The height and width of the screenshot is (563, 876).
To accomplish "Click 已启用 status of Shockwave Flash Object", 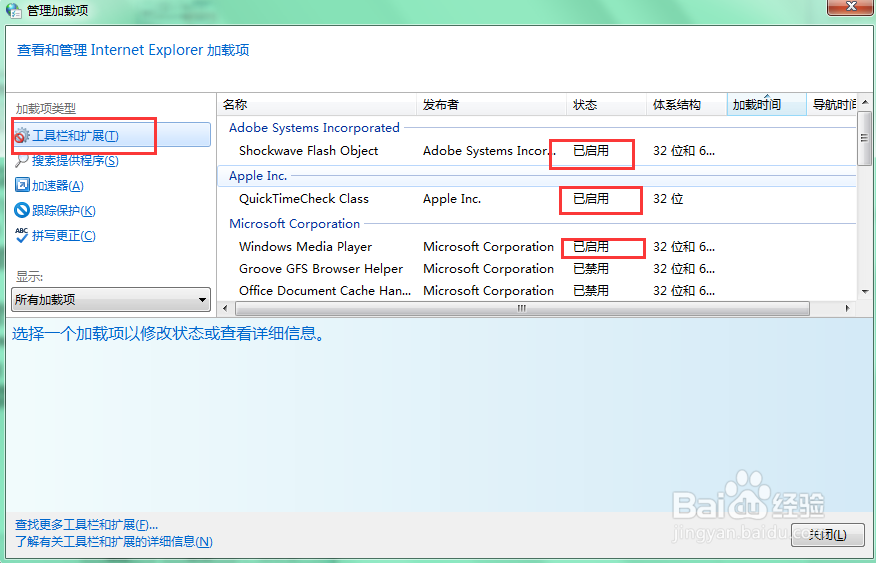I will pos(591,151).
